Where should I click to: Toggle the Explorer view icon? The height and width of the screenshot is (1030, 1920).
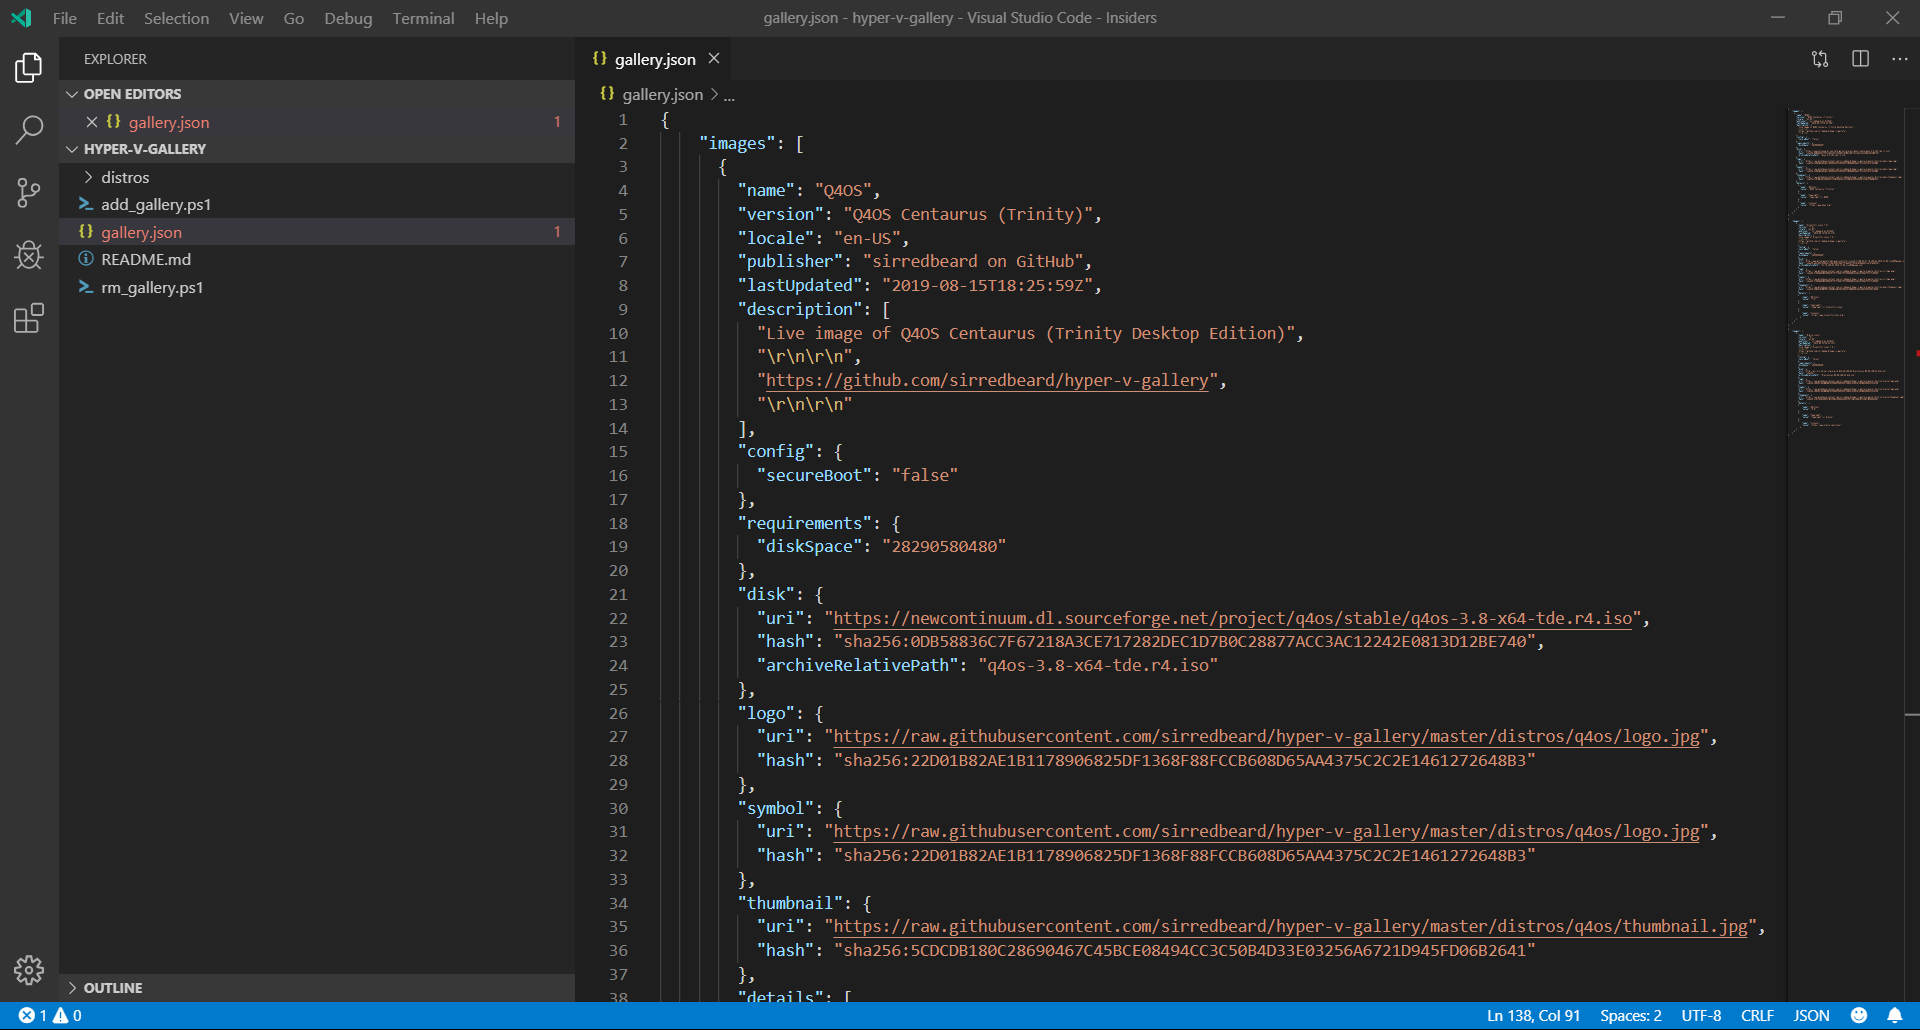(x=29, y=67)
